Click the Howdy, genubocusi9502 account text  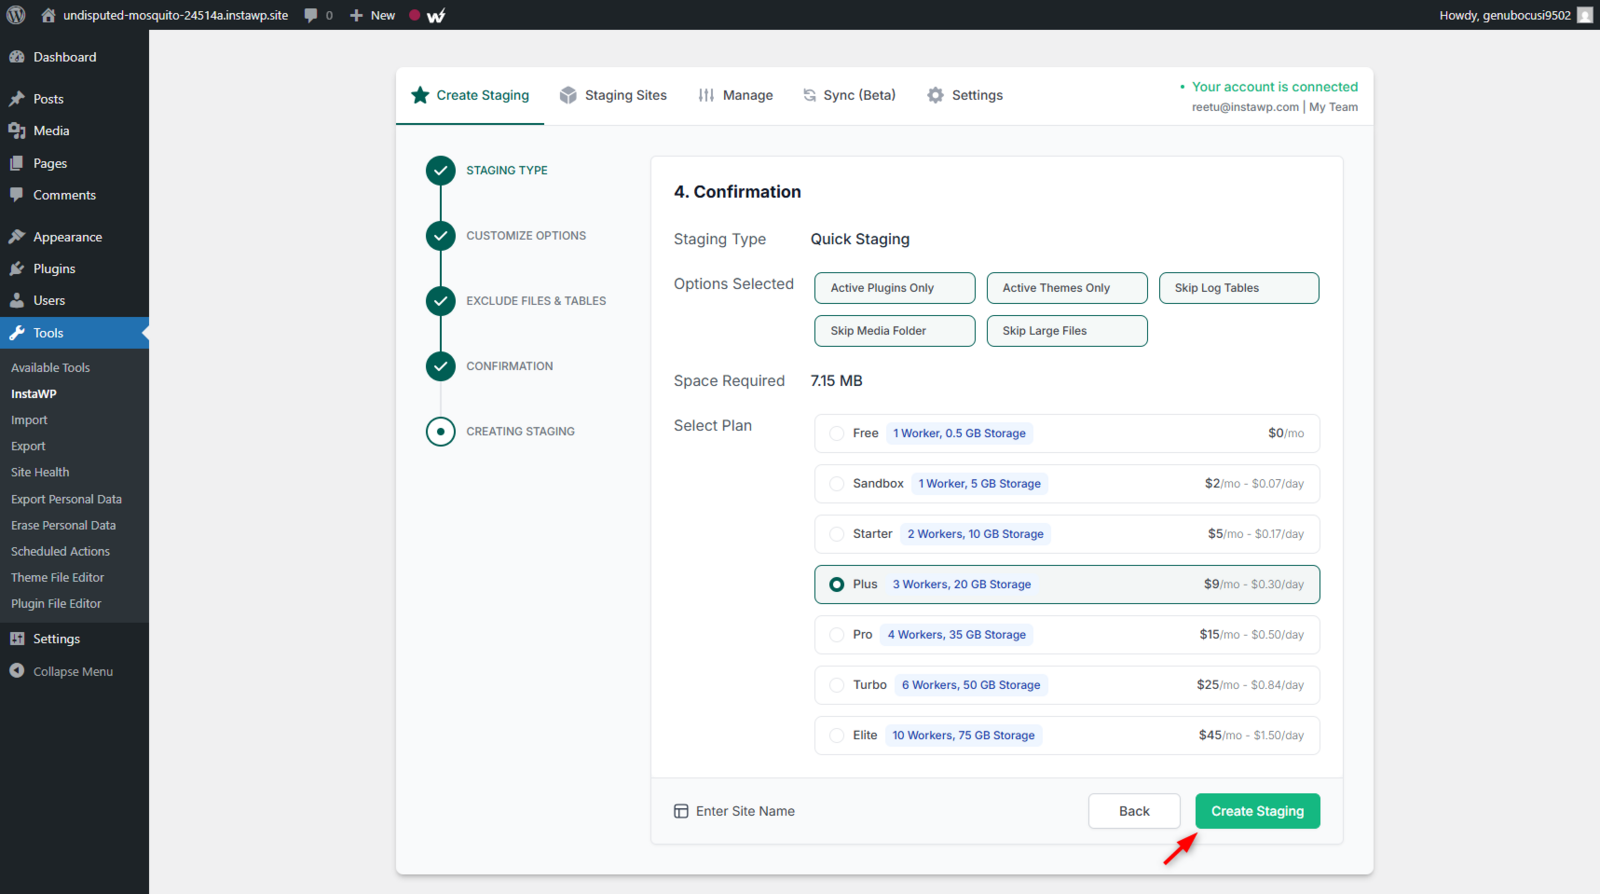tap(1505, 15)
